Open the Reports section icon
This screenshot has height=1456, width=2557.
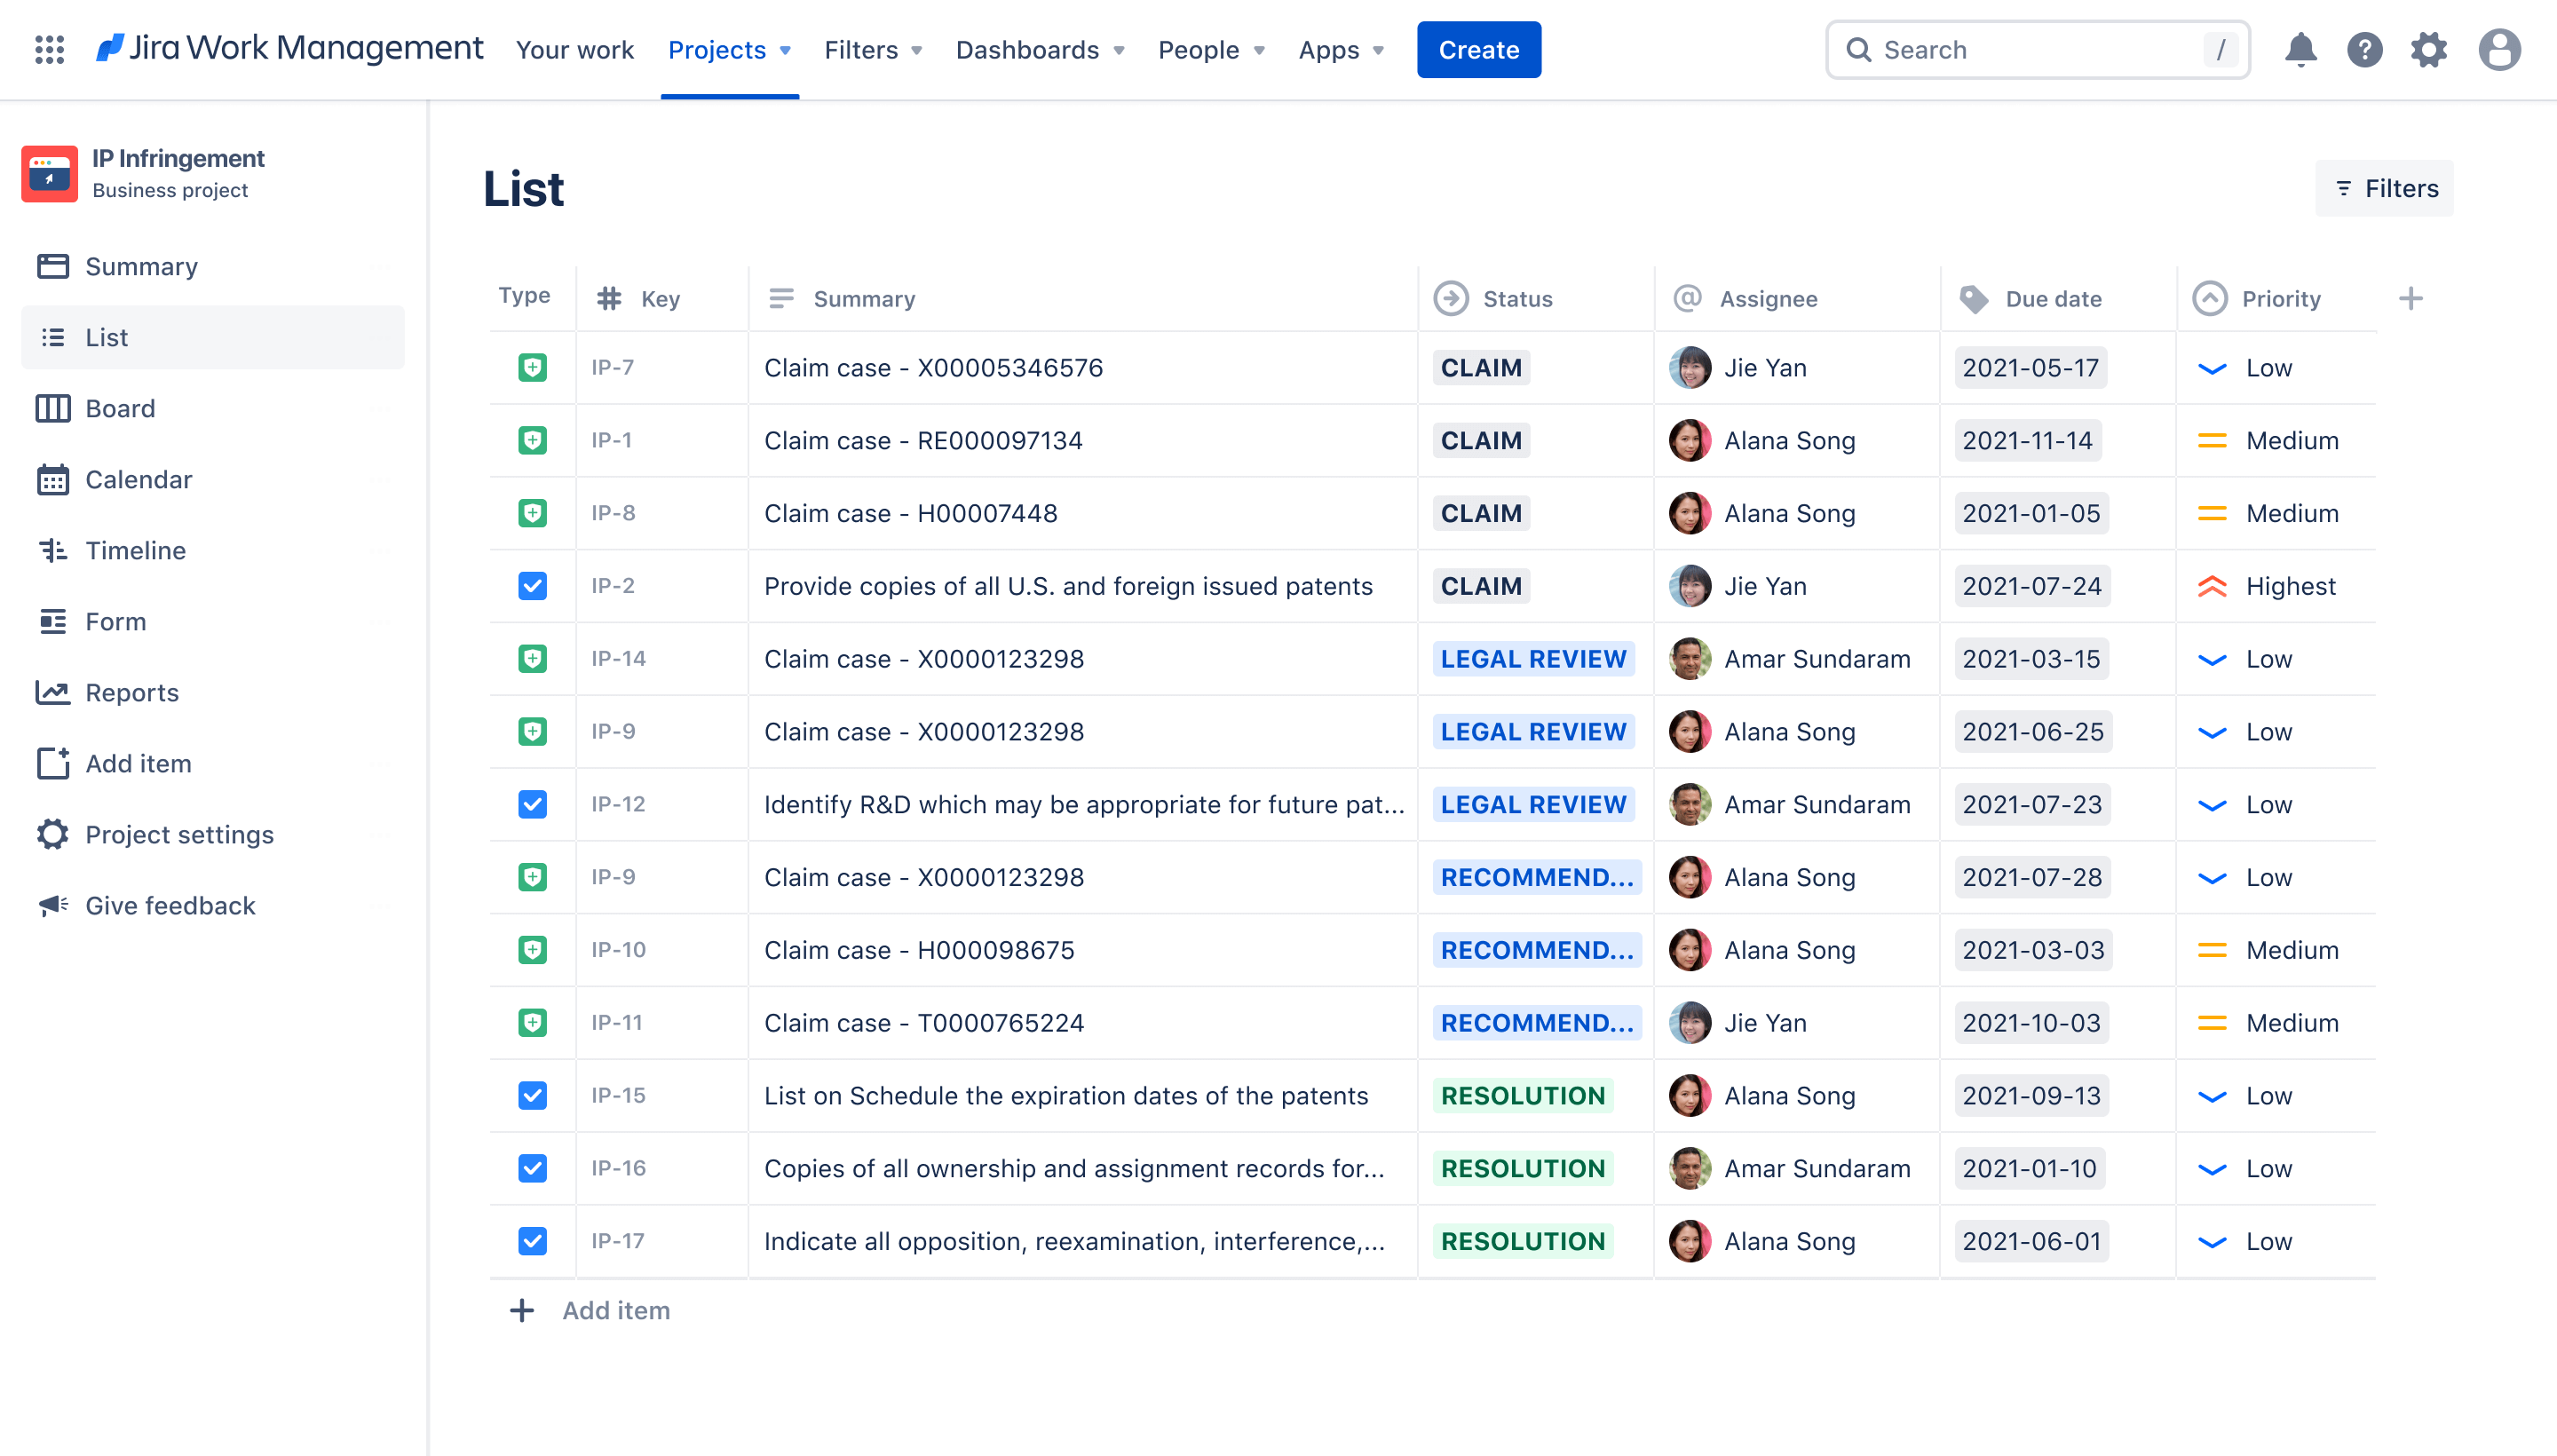52,692
